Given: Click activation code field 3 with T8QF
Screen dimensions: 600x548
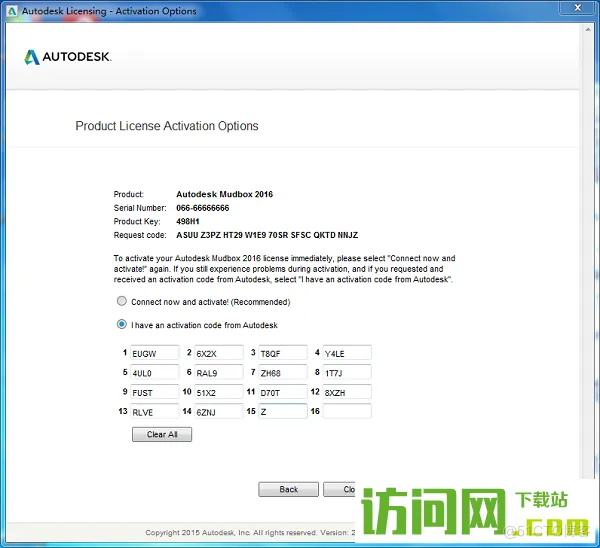Looking at the screenshot, I should click(x=283, y=353).
